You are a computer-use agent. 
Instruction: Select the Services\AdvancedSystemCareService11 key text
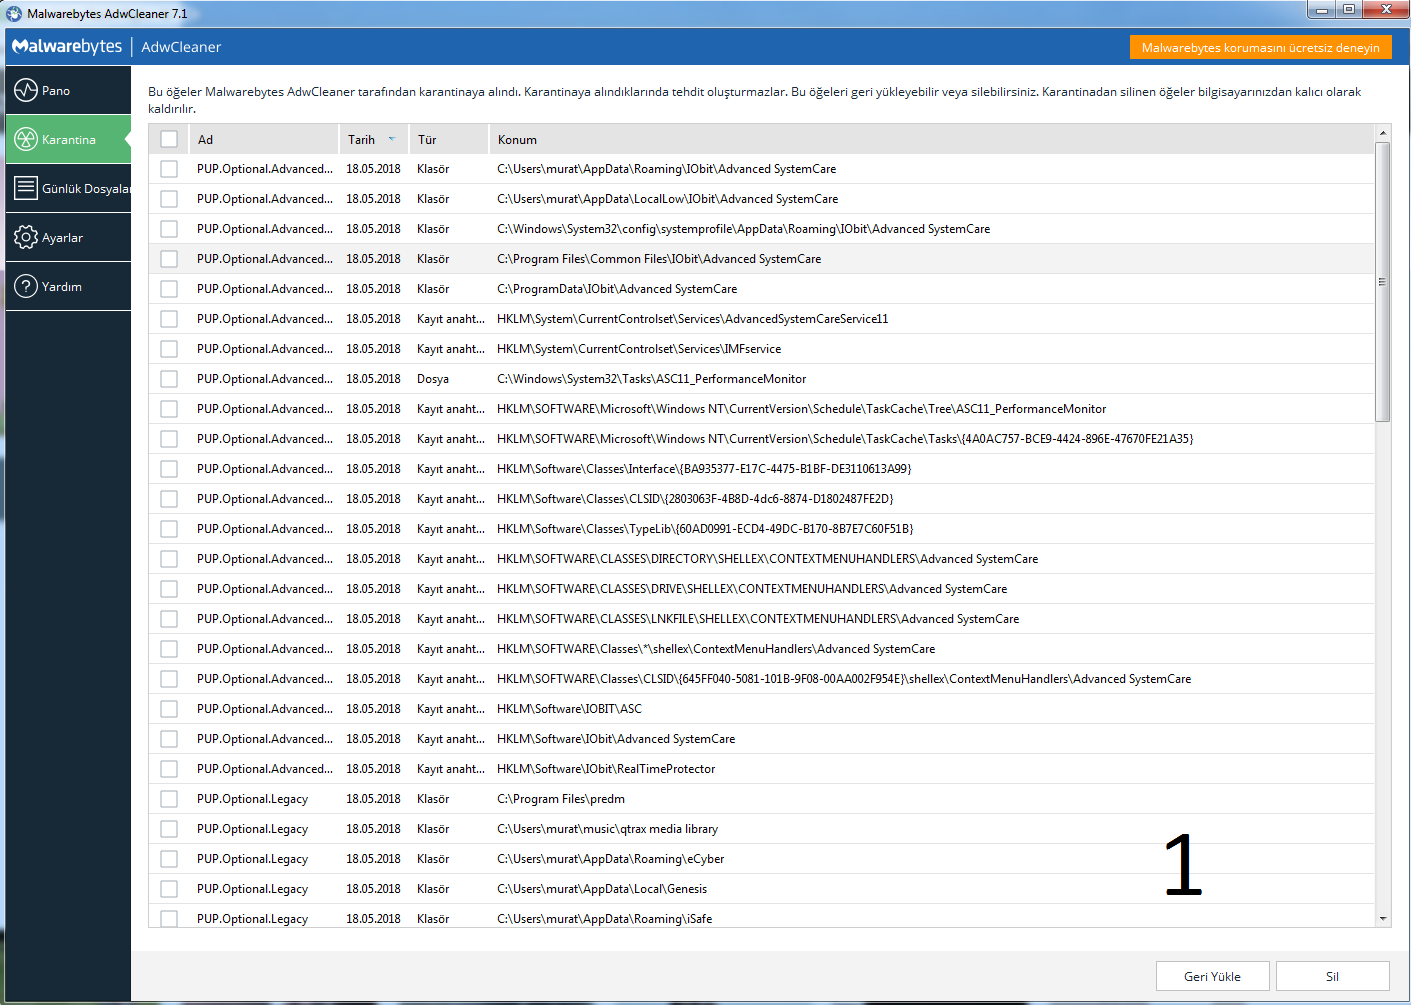pyautogui.click(x=692, y=319)
